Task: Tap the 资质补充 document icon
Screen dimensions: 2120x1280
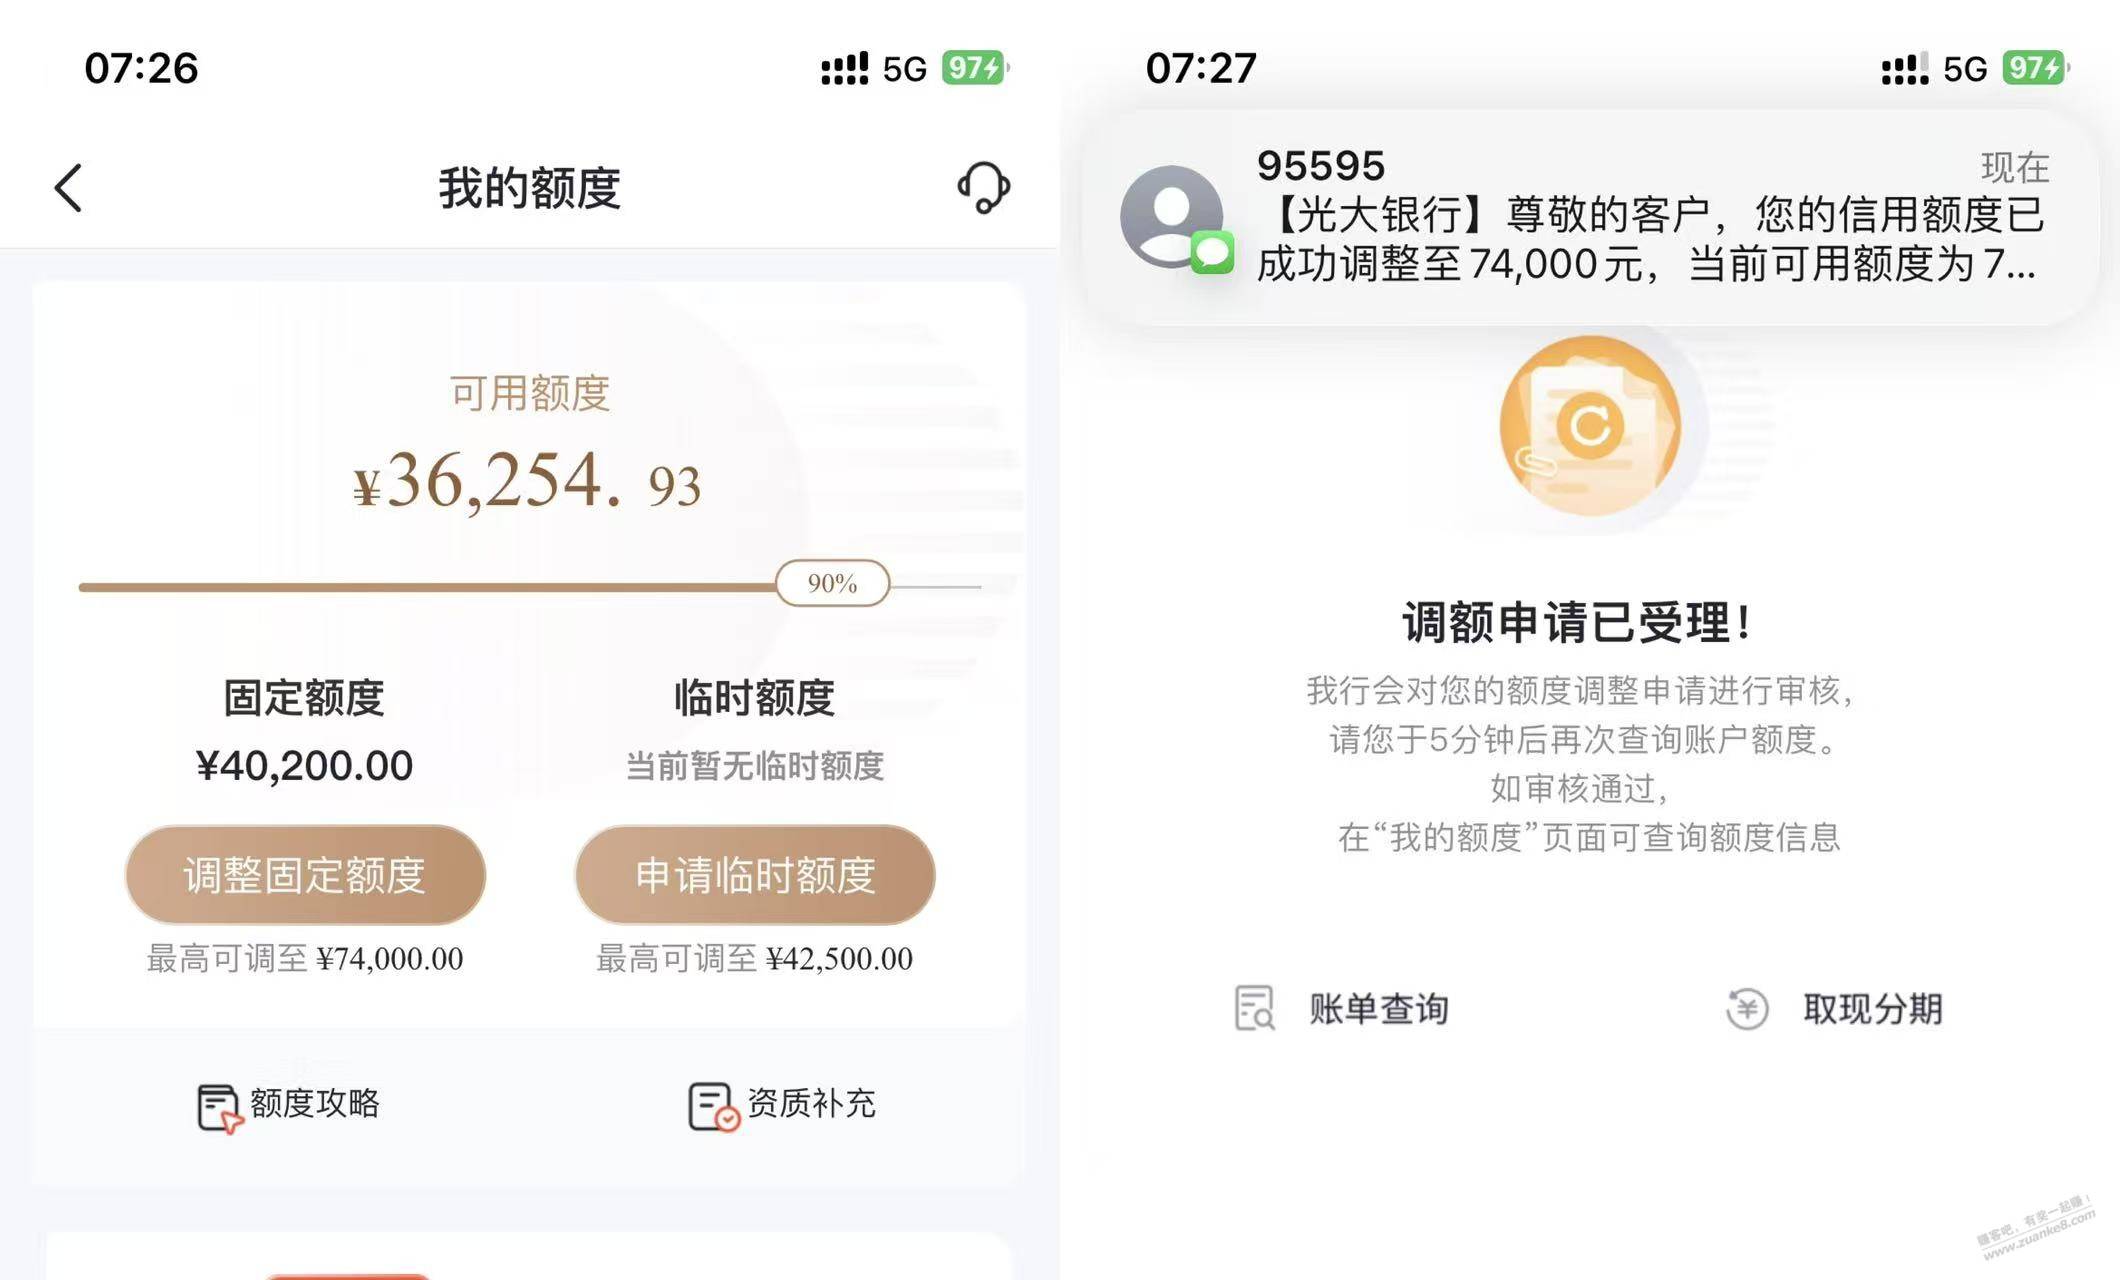Action: (713, 1107)
